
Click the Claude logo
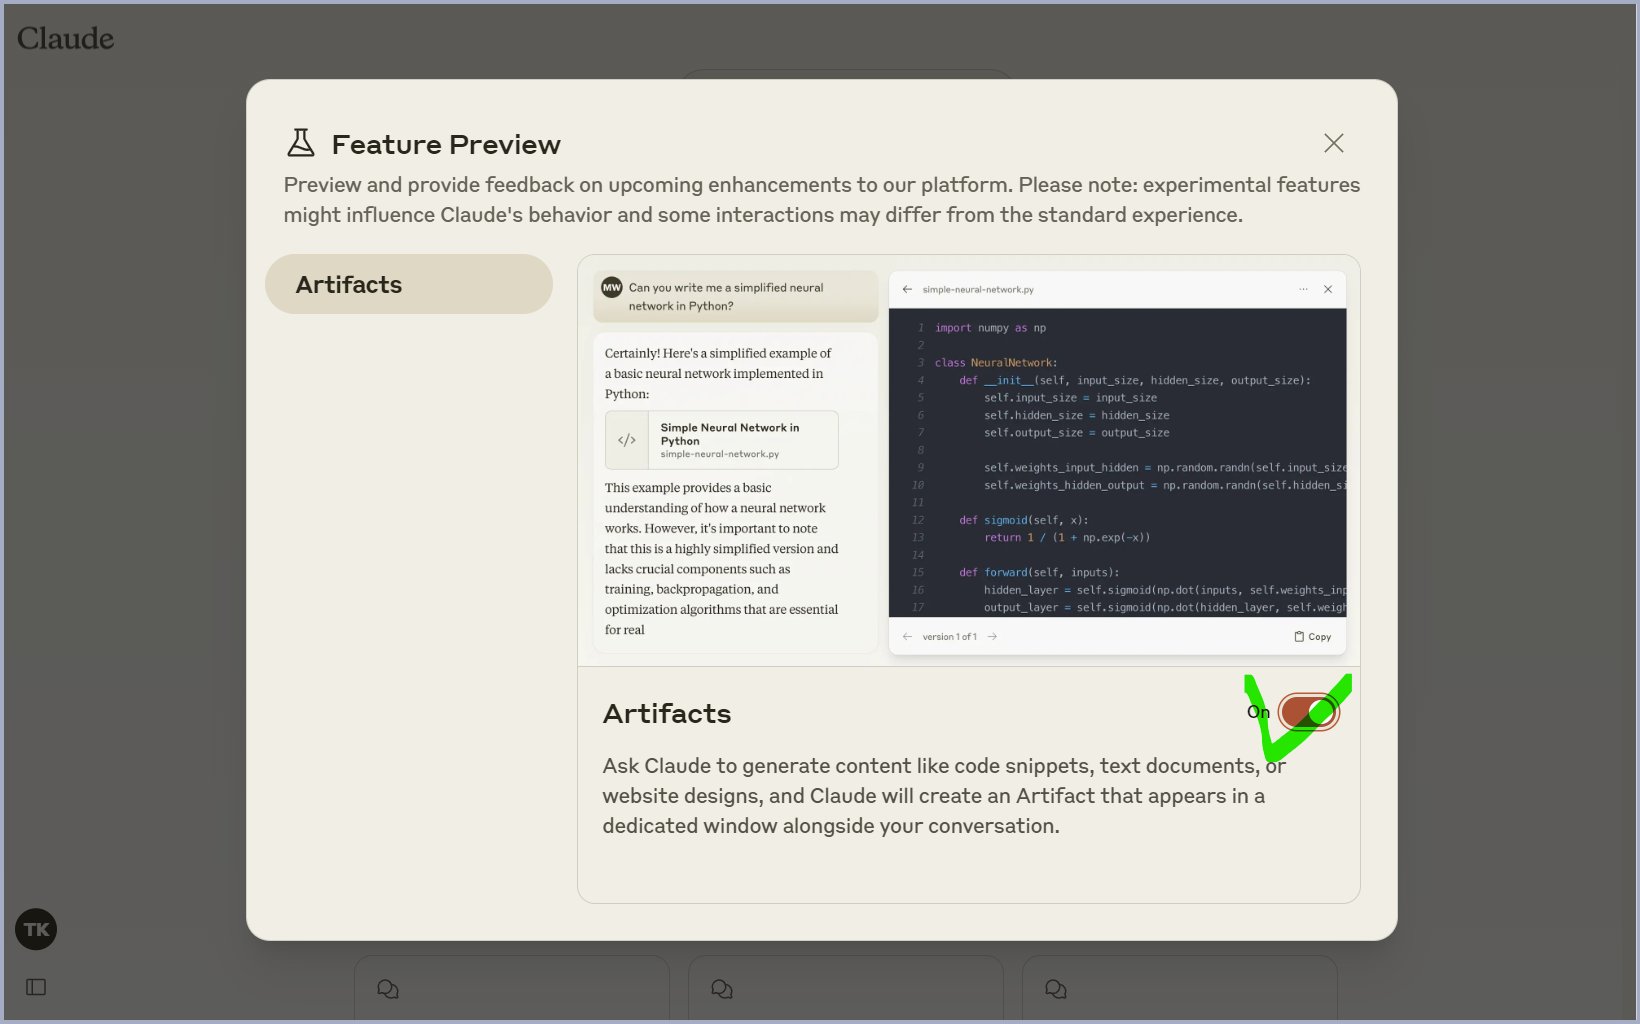point(66,38)
